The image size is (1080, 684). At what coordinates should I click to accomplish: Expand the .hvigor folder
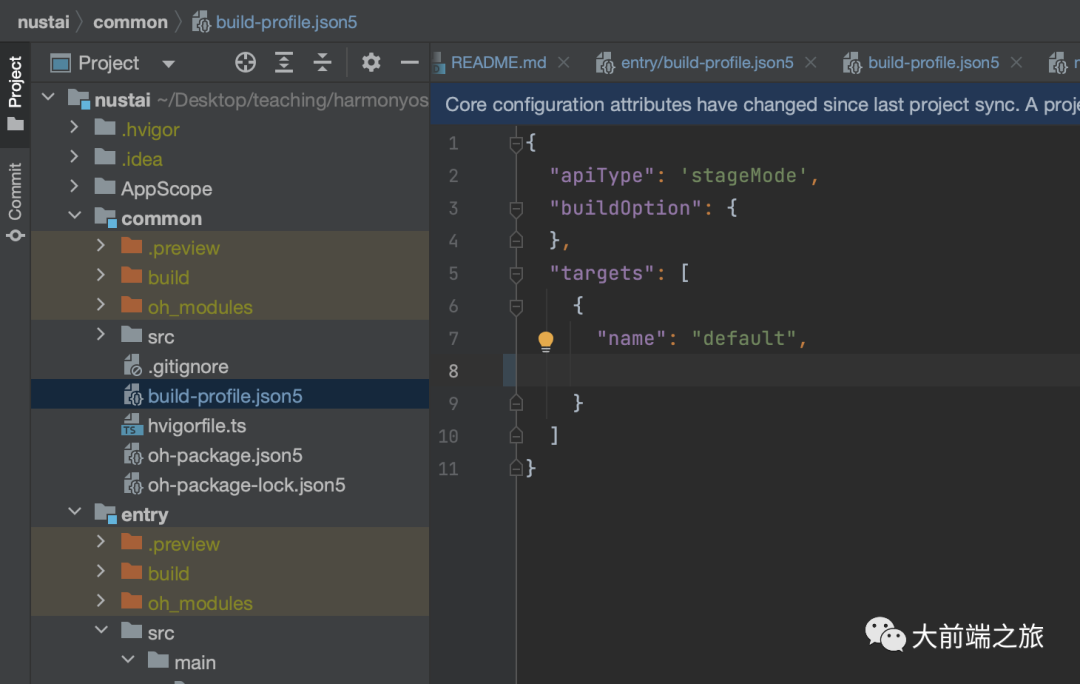(75, 128)
